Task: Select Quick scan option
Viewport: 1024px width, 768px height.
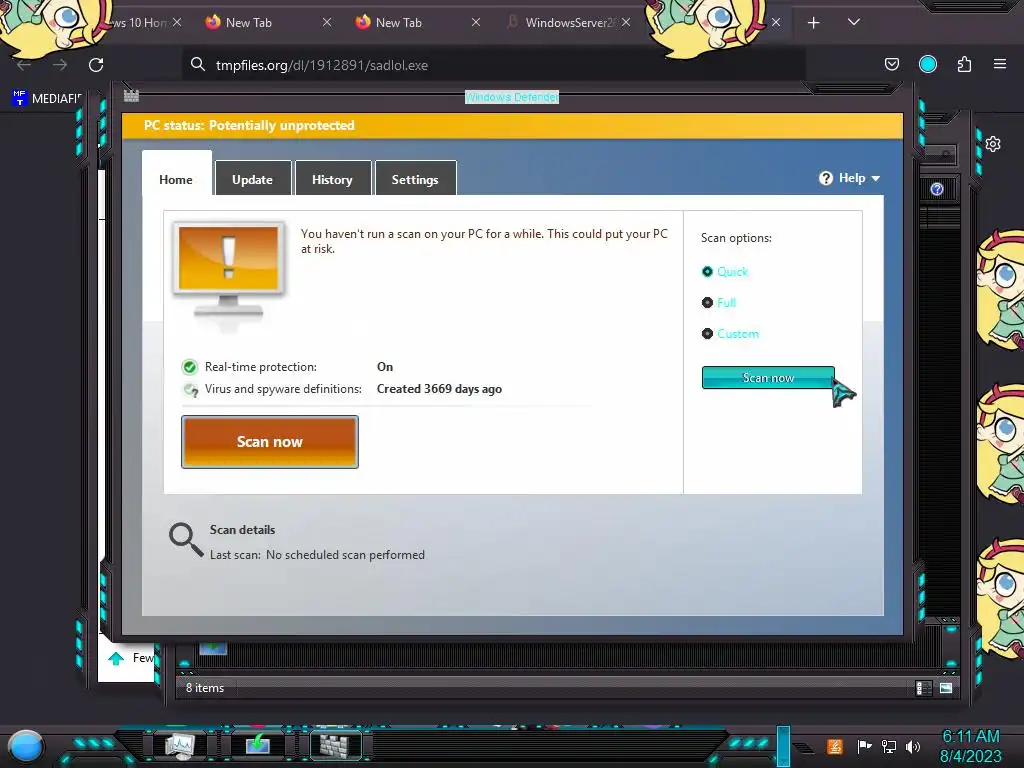Action: click(x=725, y=272)
